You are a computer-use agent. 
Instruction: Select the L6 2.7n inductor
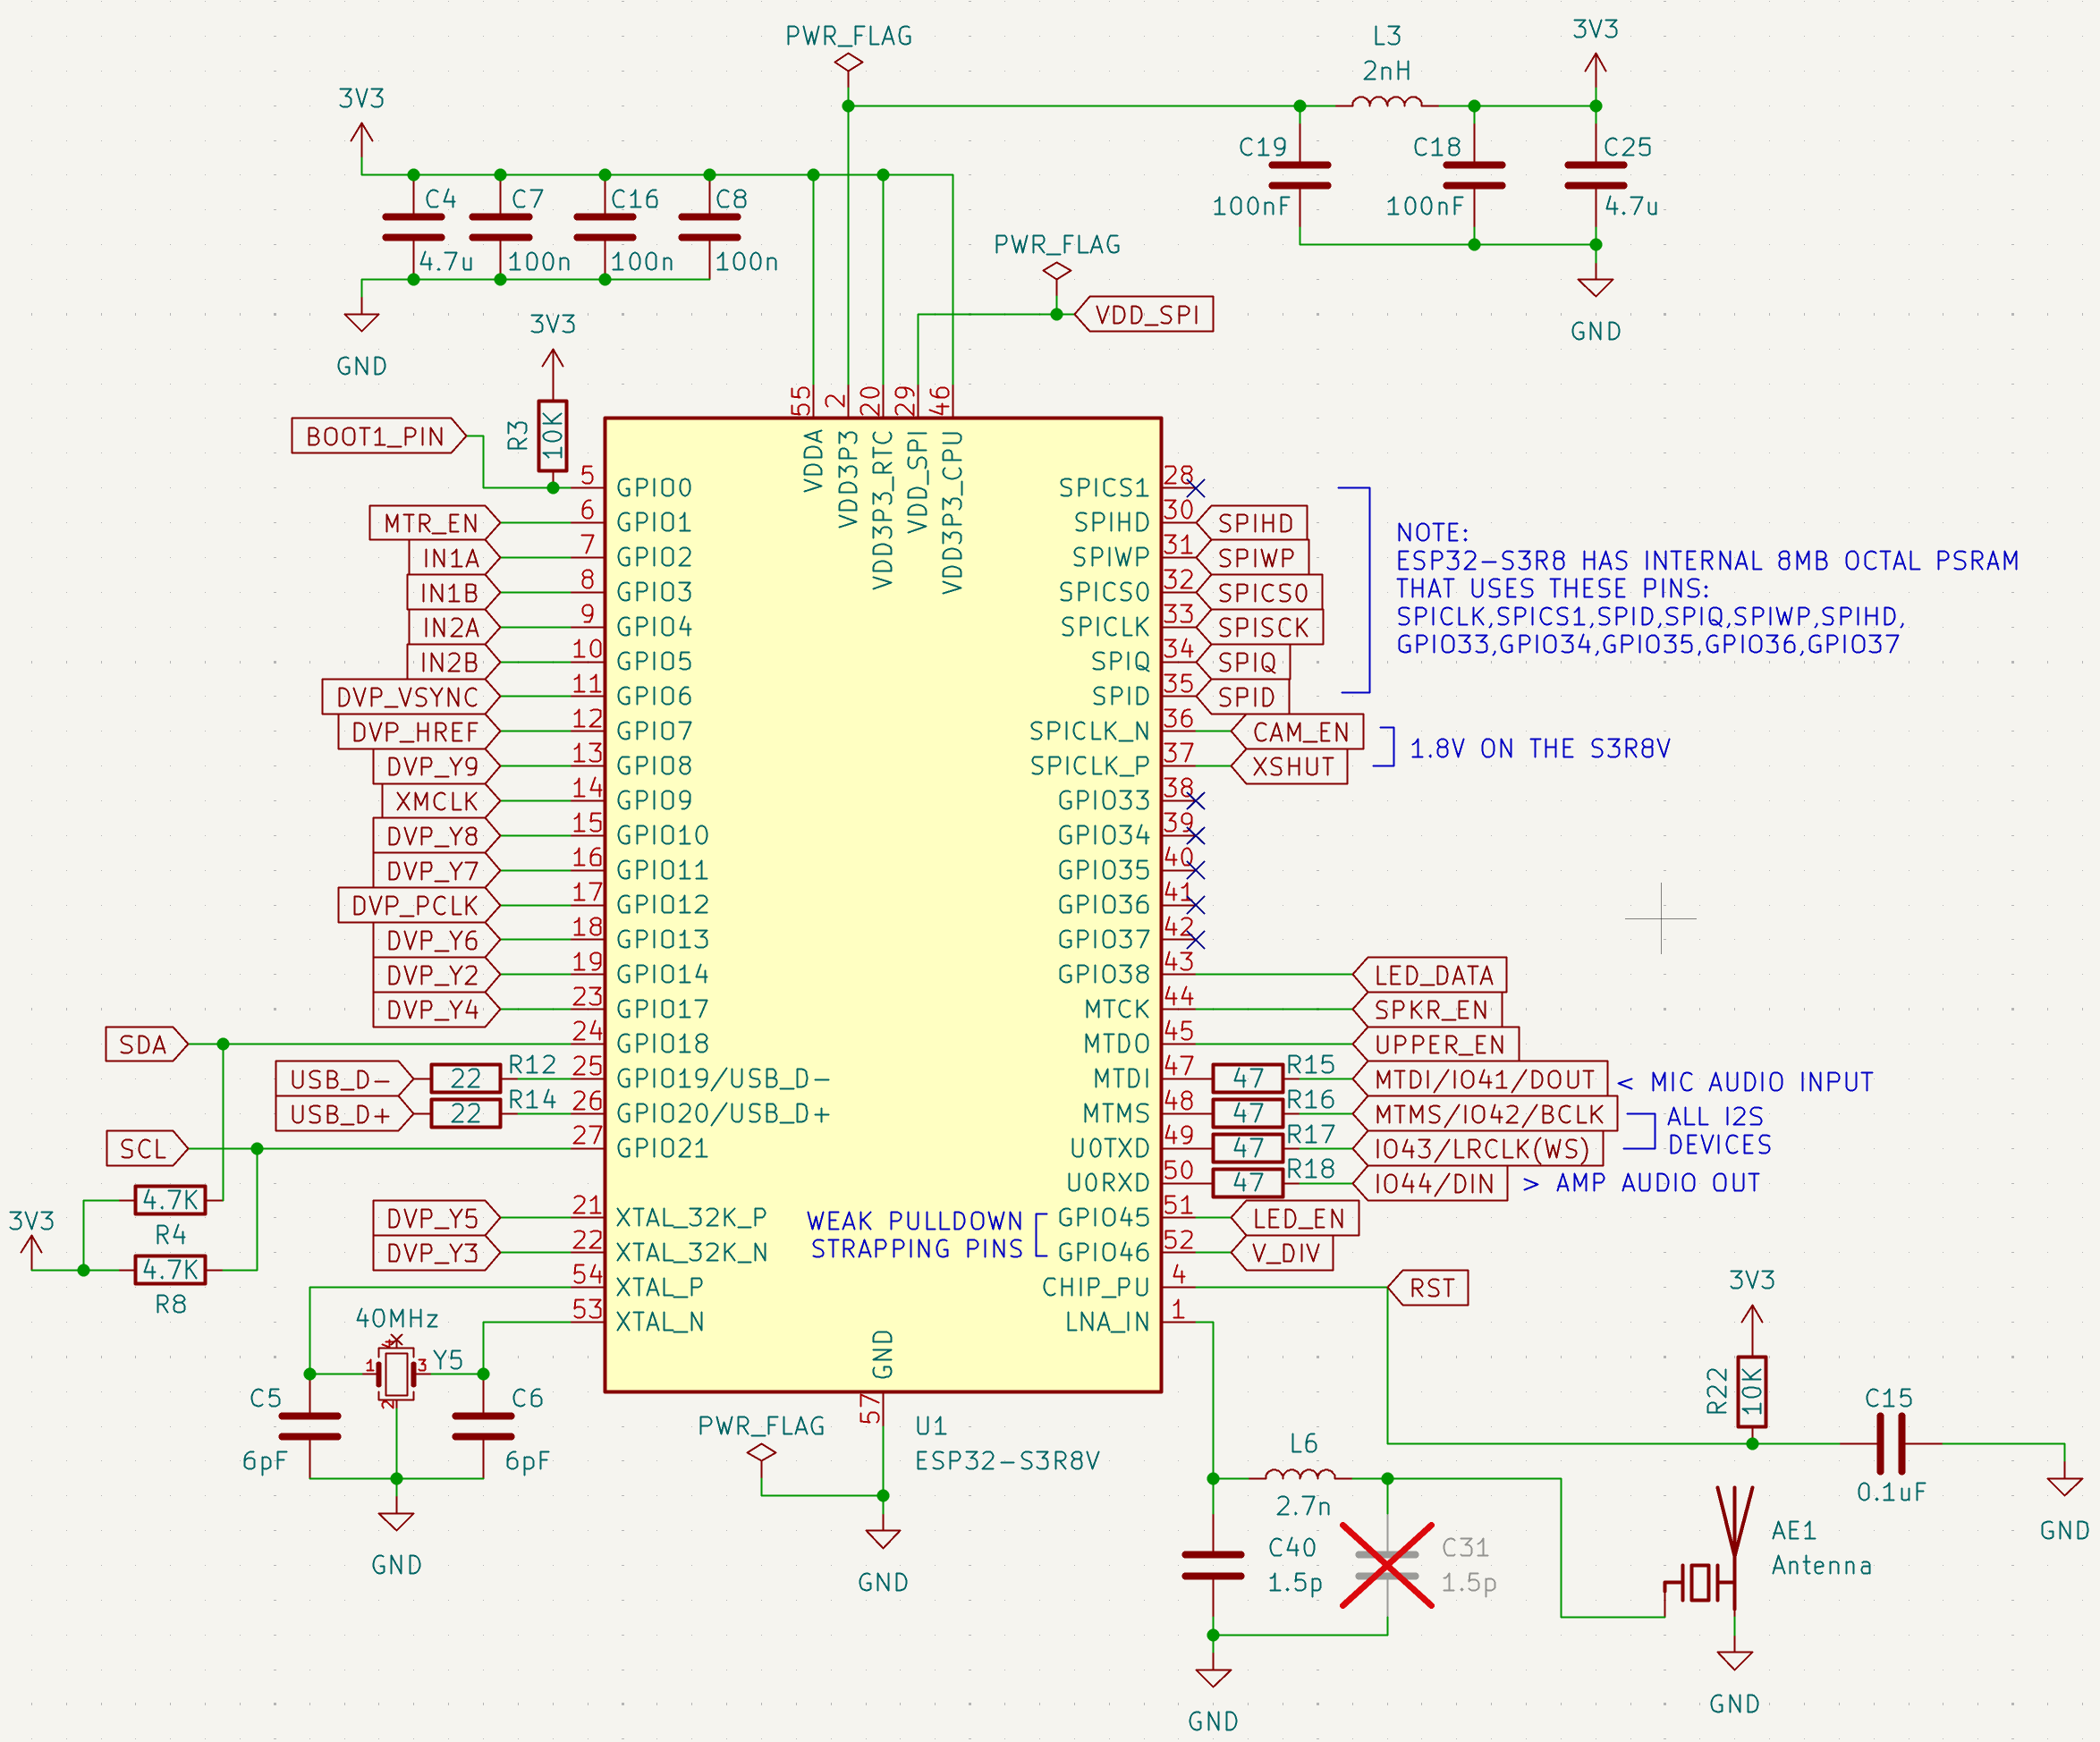coord(1300,1474)
